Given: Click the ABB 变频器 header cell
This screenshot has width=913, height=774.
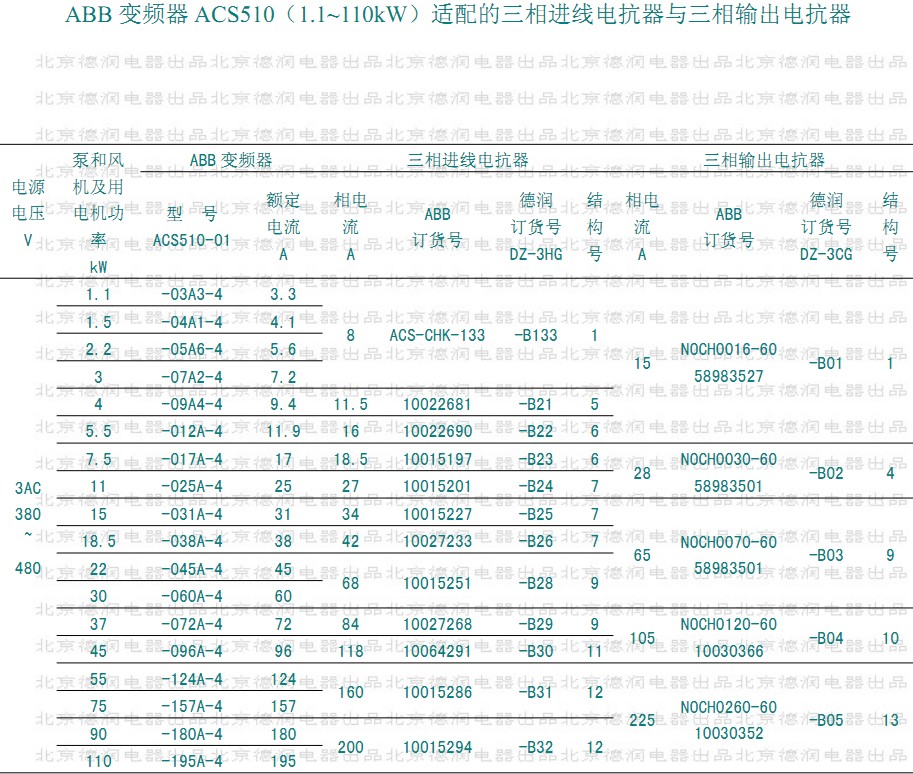Looking at the screenshot, I should [x=231, y=160].
